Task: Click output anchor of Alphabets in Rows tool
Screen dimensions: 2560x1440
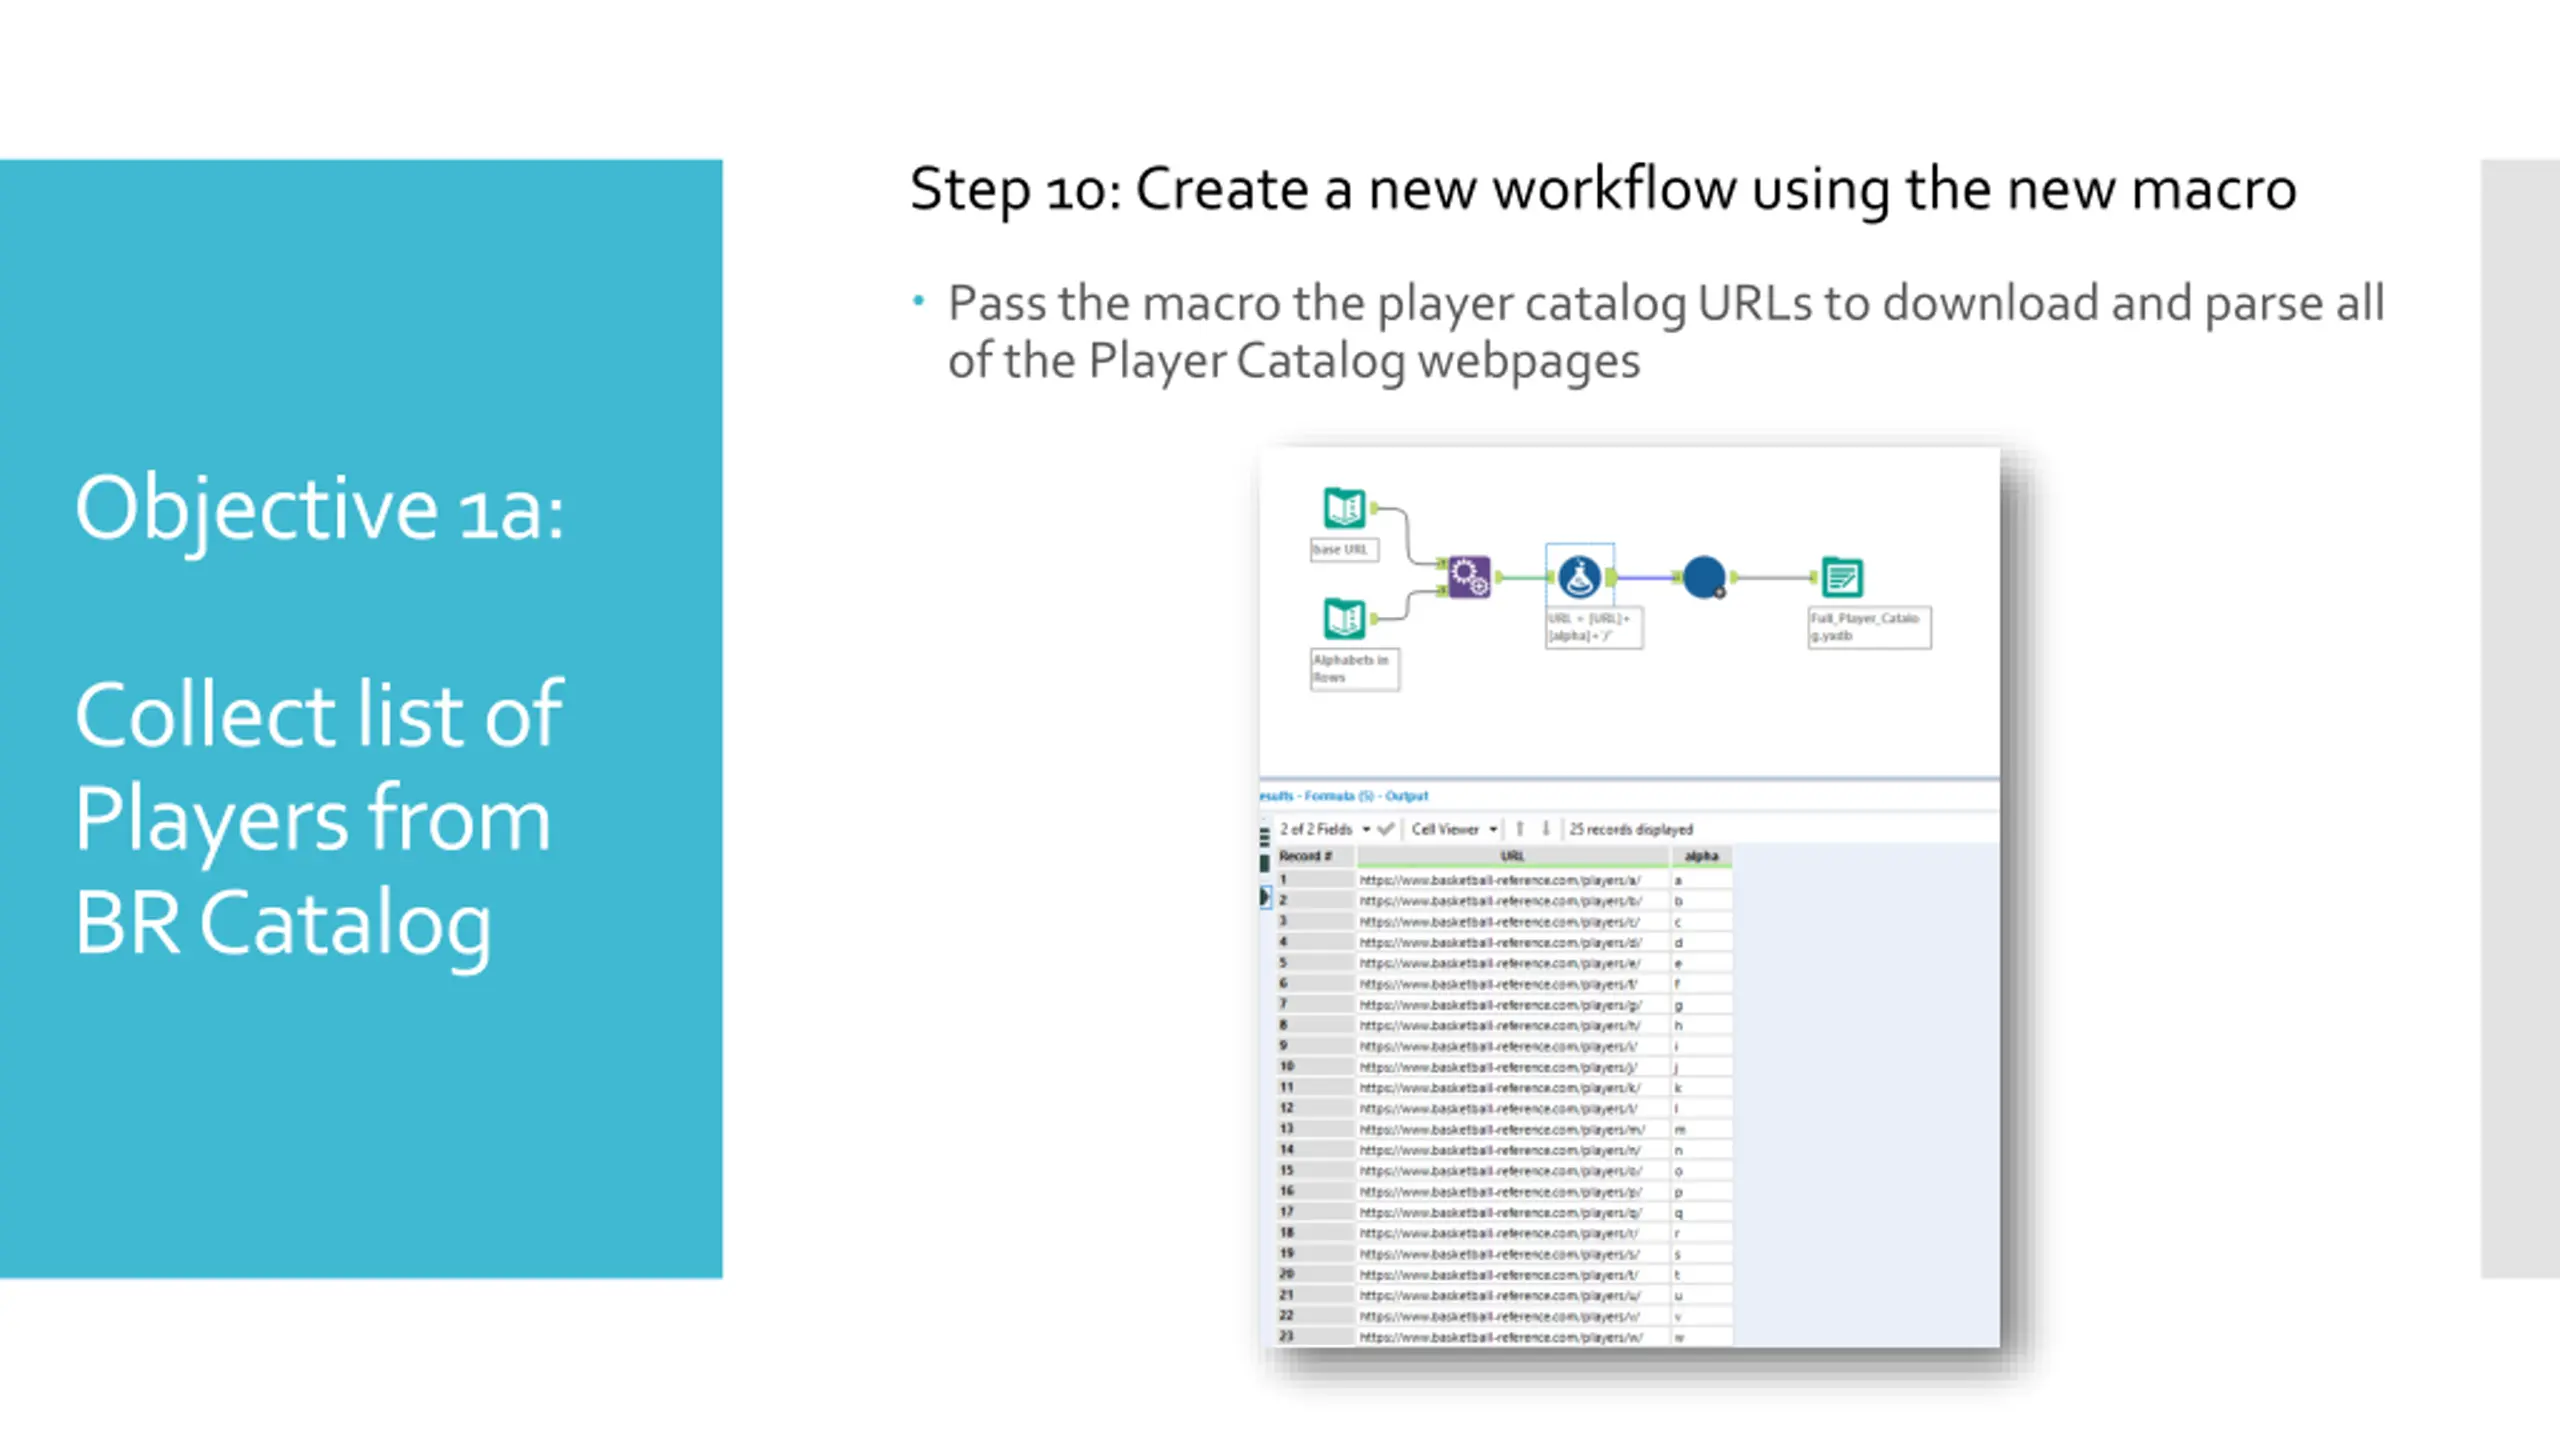Action: [x=1374, y=619]
